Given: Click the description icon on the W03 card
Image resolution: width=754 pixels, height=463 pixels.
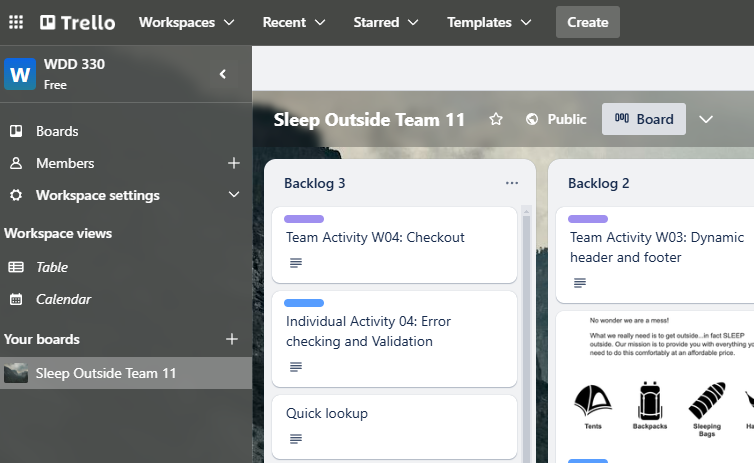Looking at the screenshot, I should click(x=580, y=283).
